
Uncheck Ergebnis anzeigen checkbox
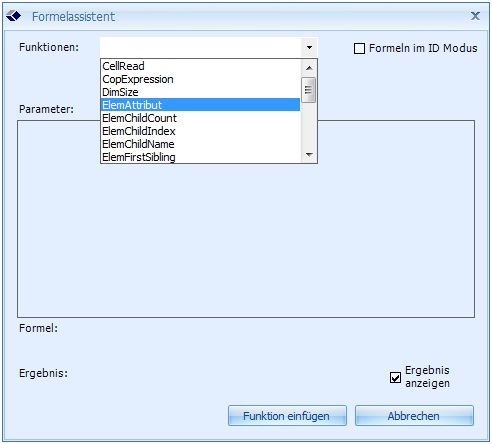pos(395,377)
